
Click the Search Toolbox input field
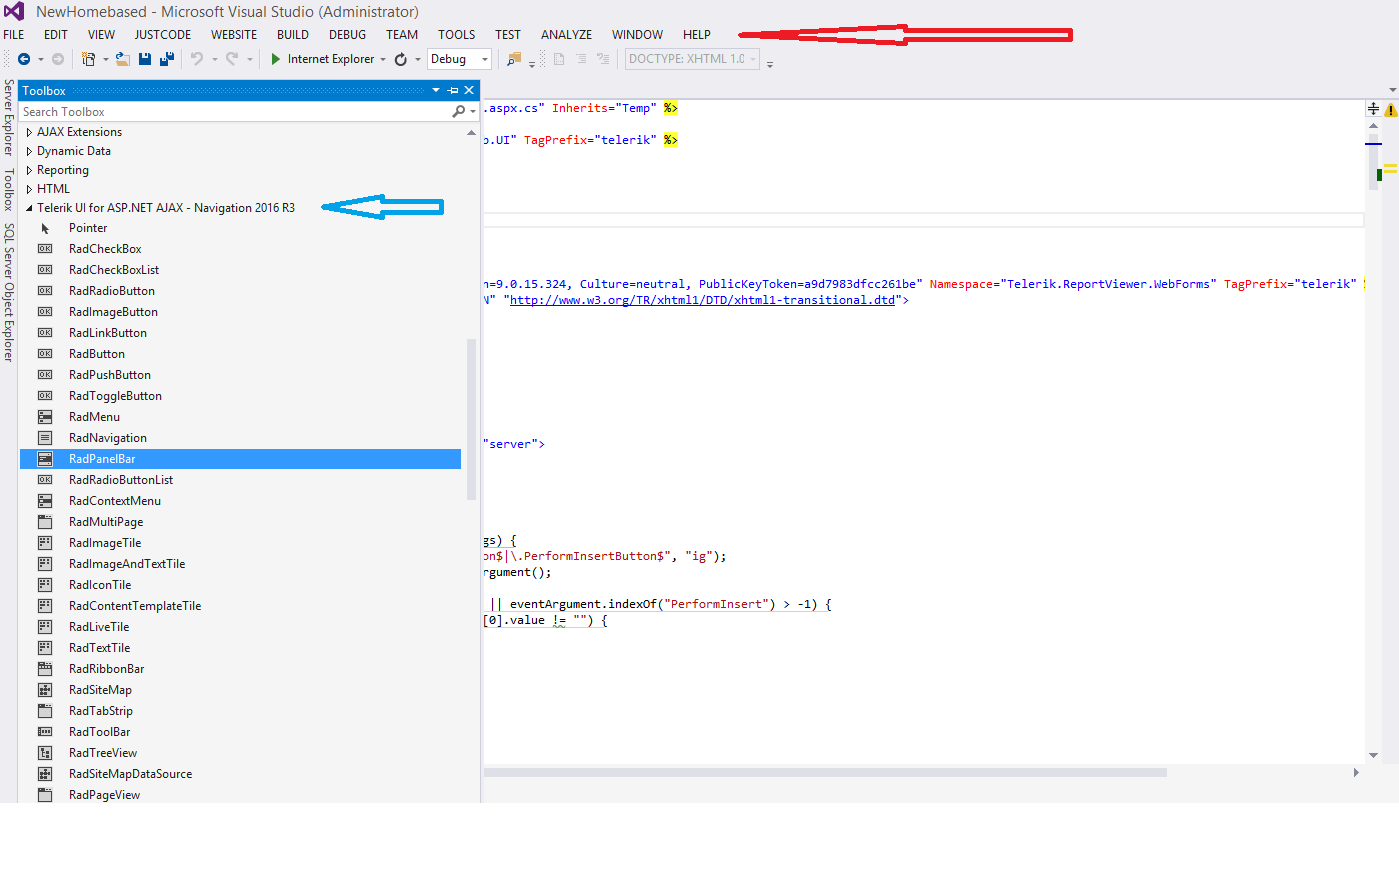coord(235,112)
